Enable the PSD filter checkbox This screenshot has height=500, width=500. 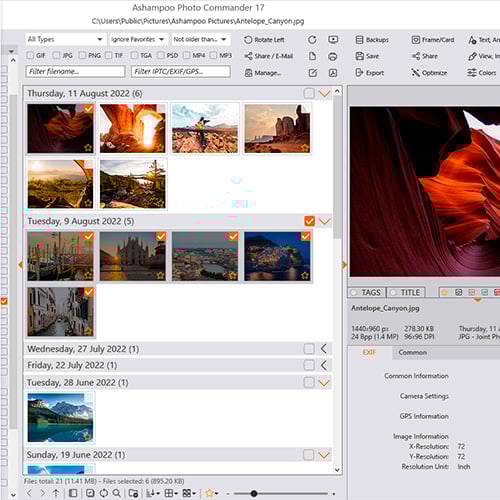(x=160, y=55)
